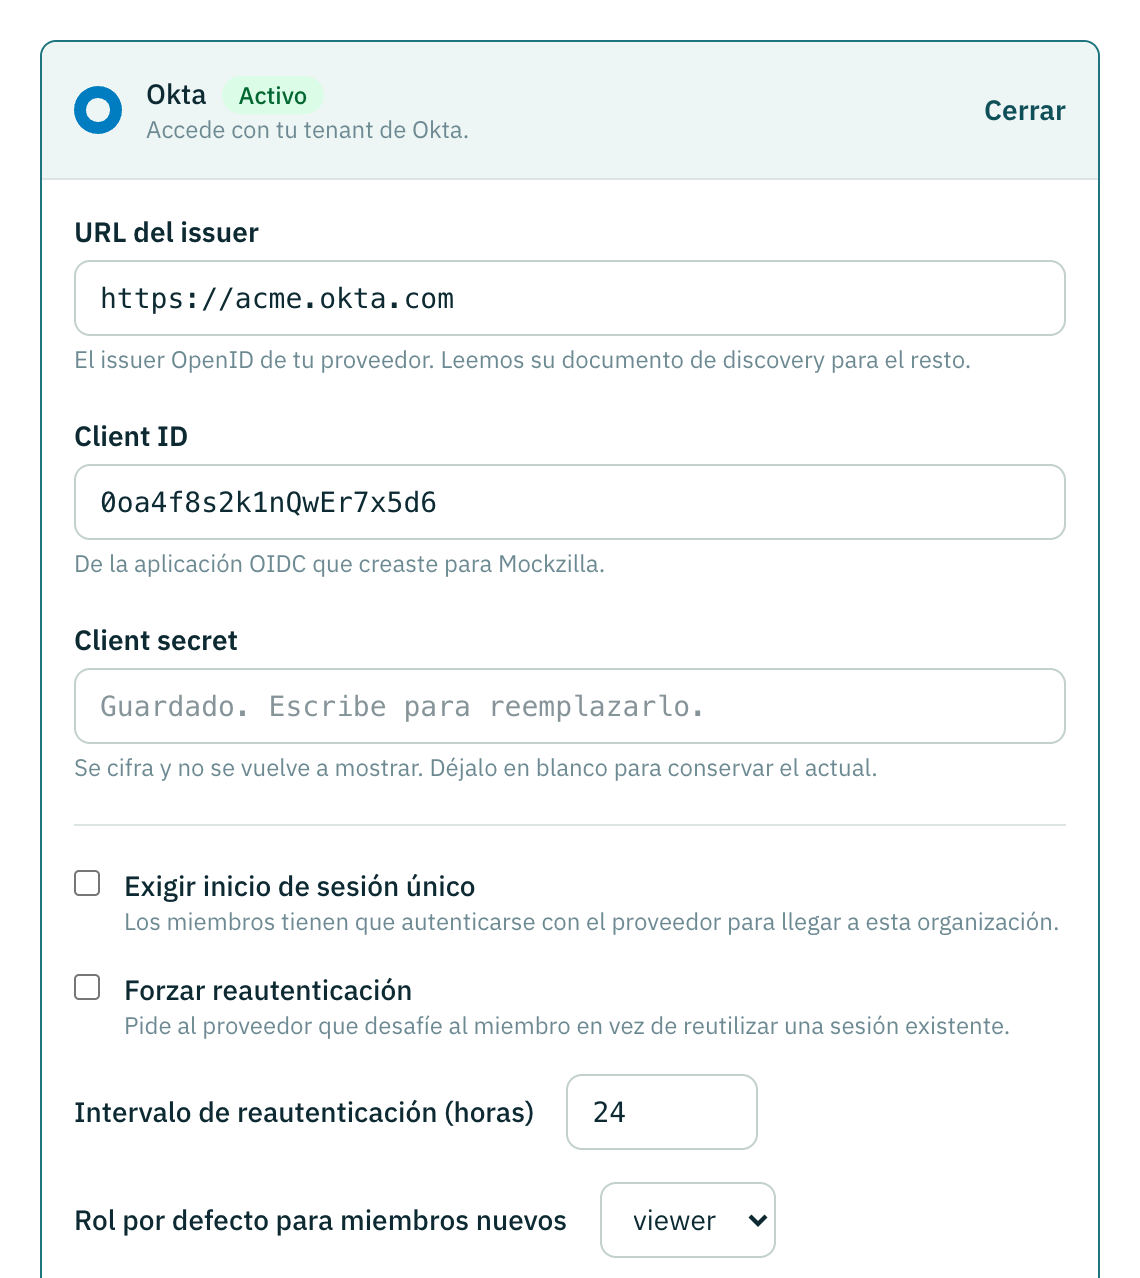Screen dimensions: 1140x1278
Task: Focus the URL del issuer field
Action: tap(570, 298)
